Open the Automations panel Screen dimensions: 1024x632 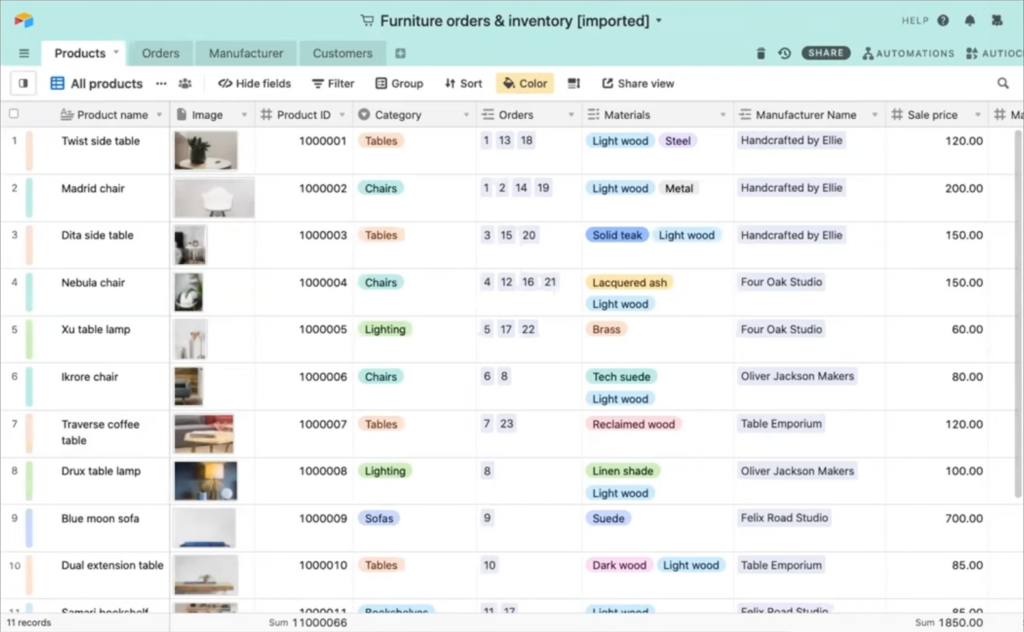click(908, 53)
